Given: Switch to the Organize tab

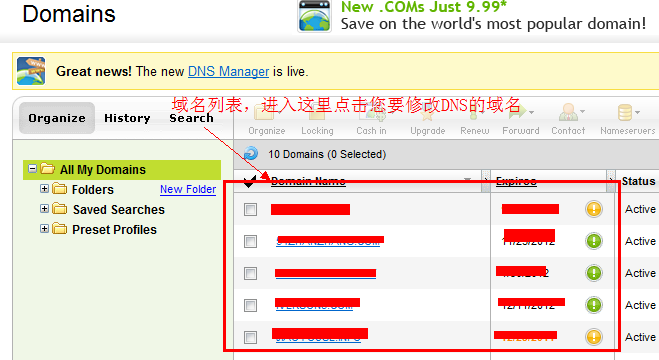Looking at the screenshot, I should 57,118.
